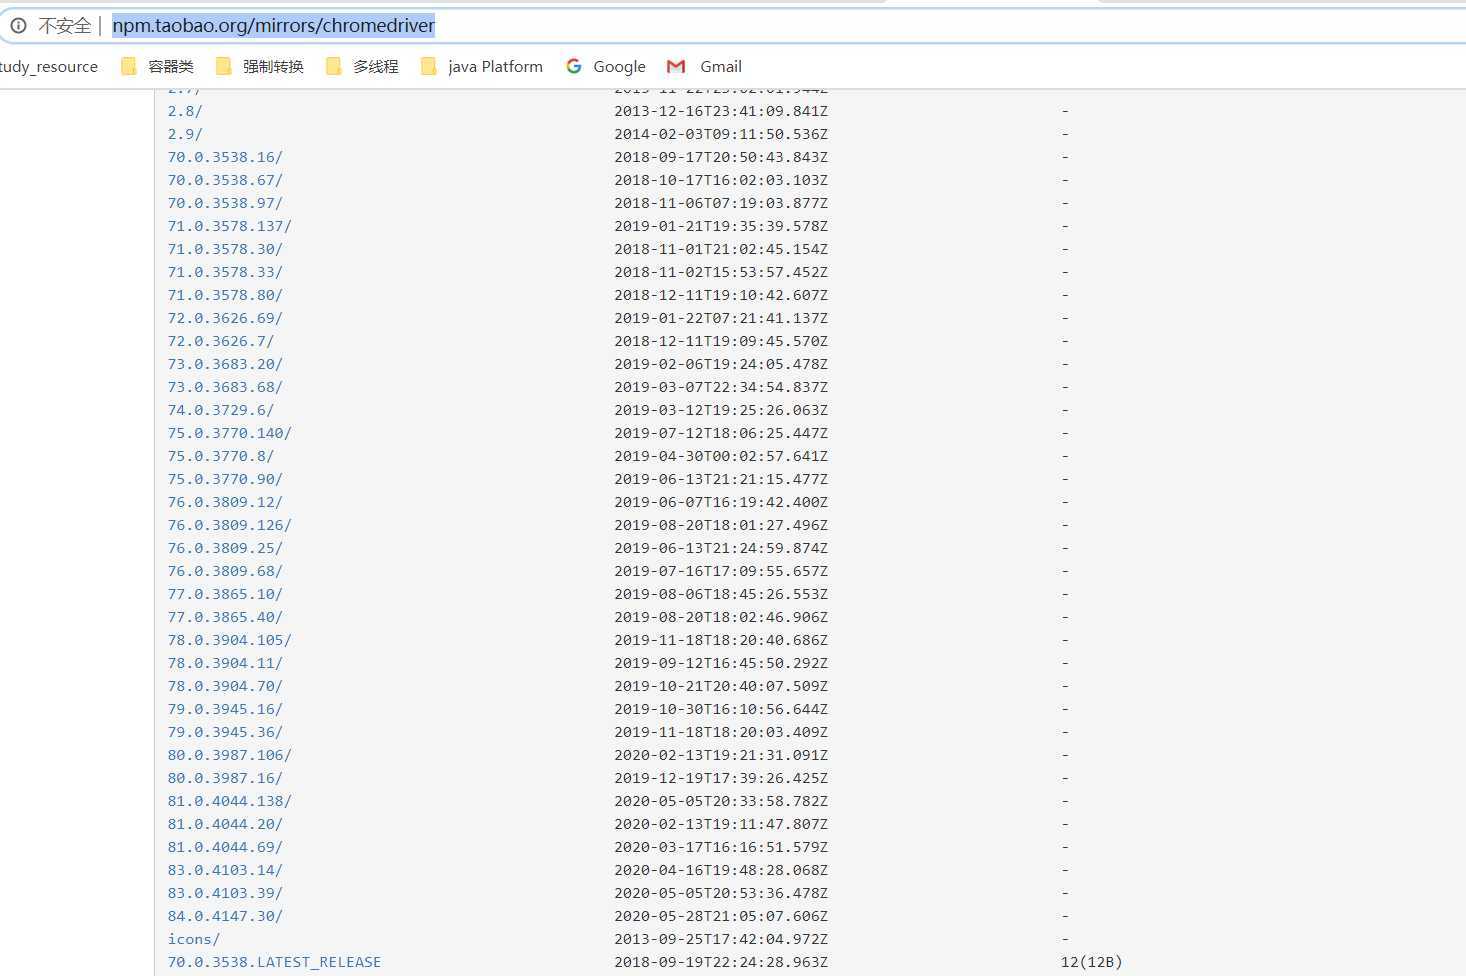
Task: Open the 78.0.3904.105/ directory
Action: coord(230,640)
